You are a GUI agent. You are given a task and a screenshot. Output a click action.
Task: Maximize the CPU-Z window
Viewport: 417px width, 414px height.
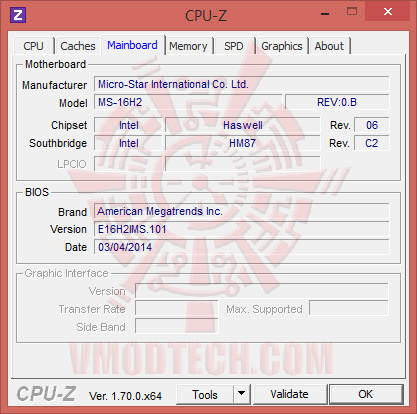tap(352, 12)
